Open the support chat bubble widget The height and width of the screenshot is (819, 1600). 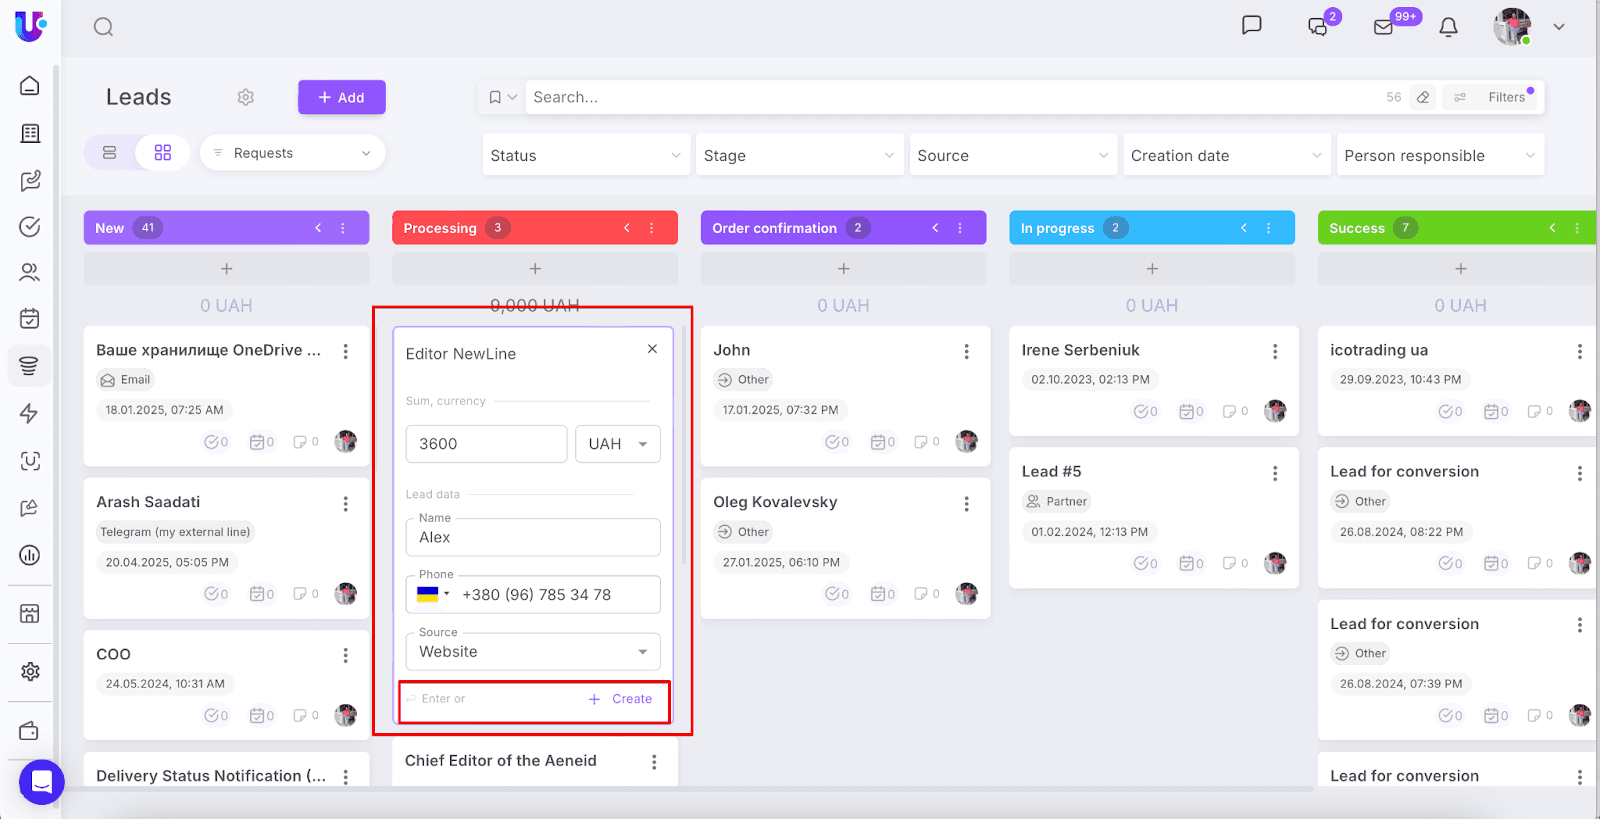click(x=41, y=781)
